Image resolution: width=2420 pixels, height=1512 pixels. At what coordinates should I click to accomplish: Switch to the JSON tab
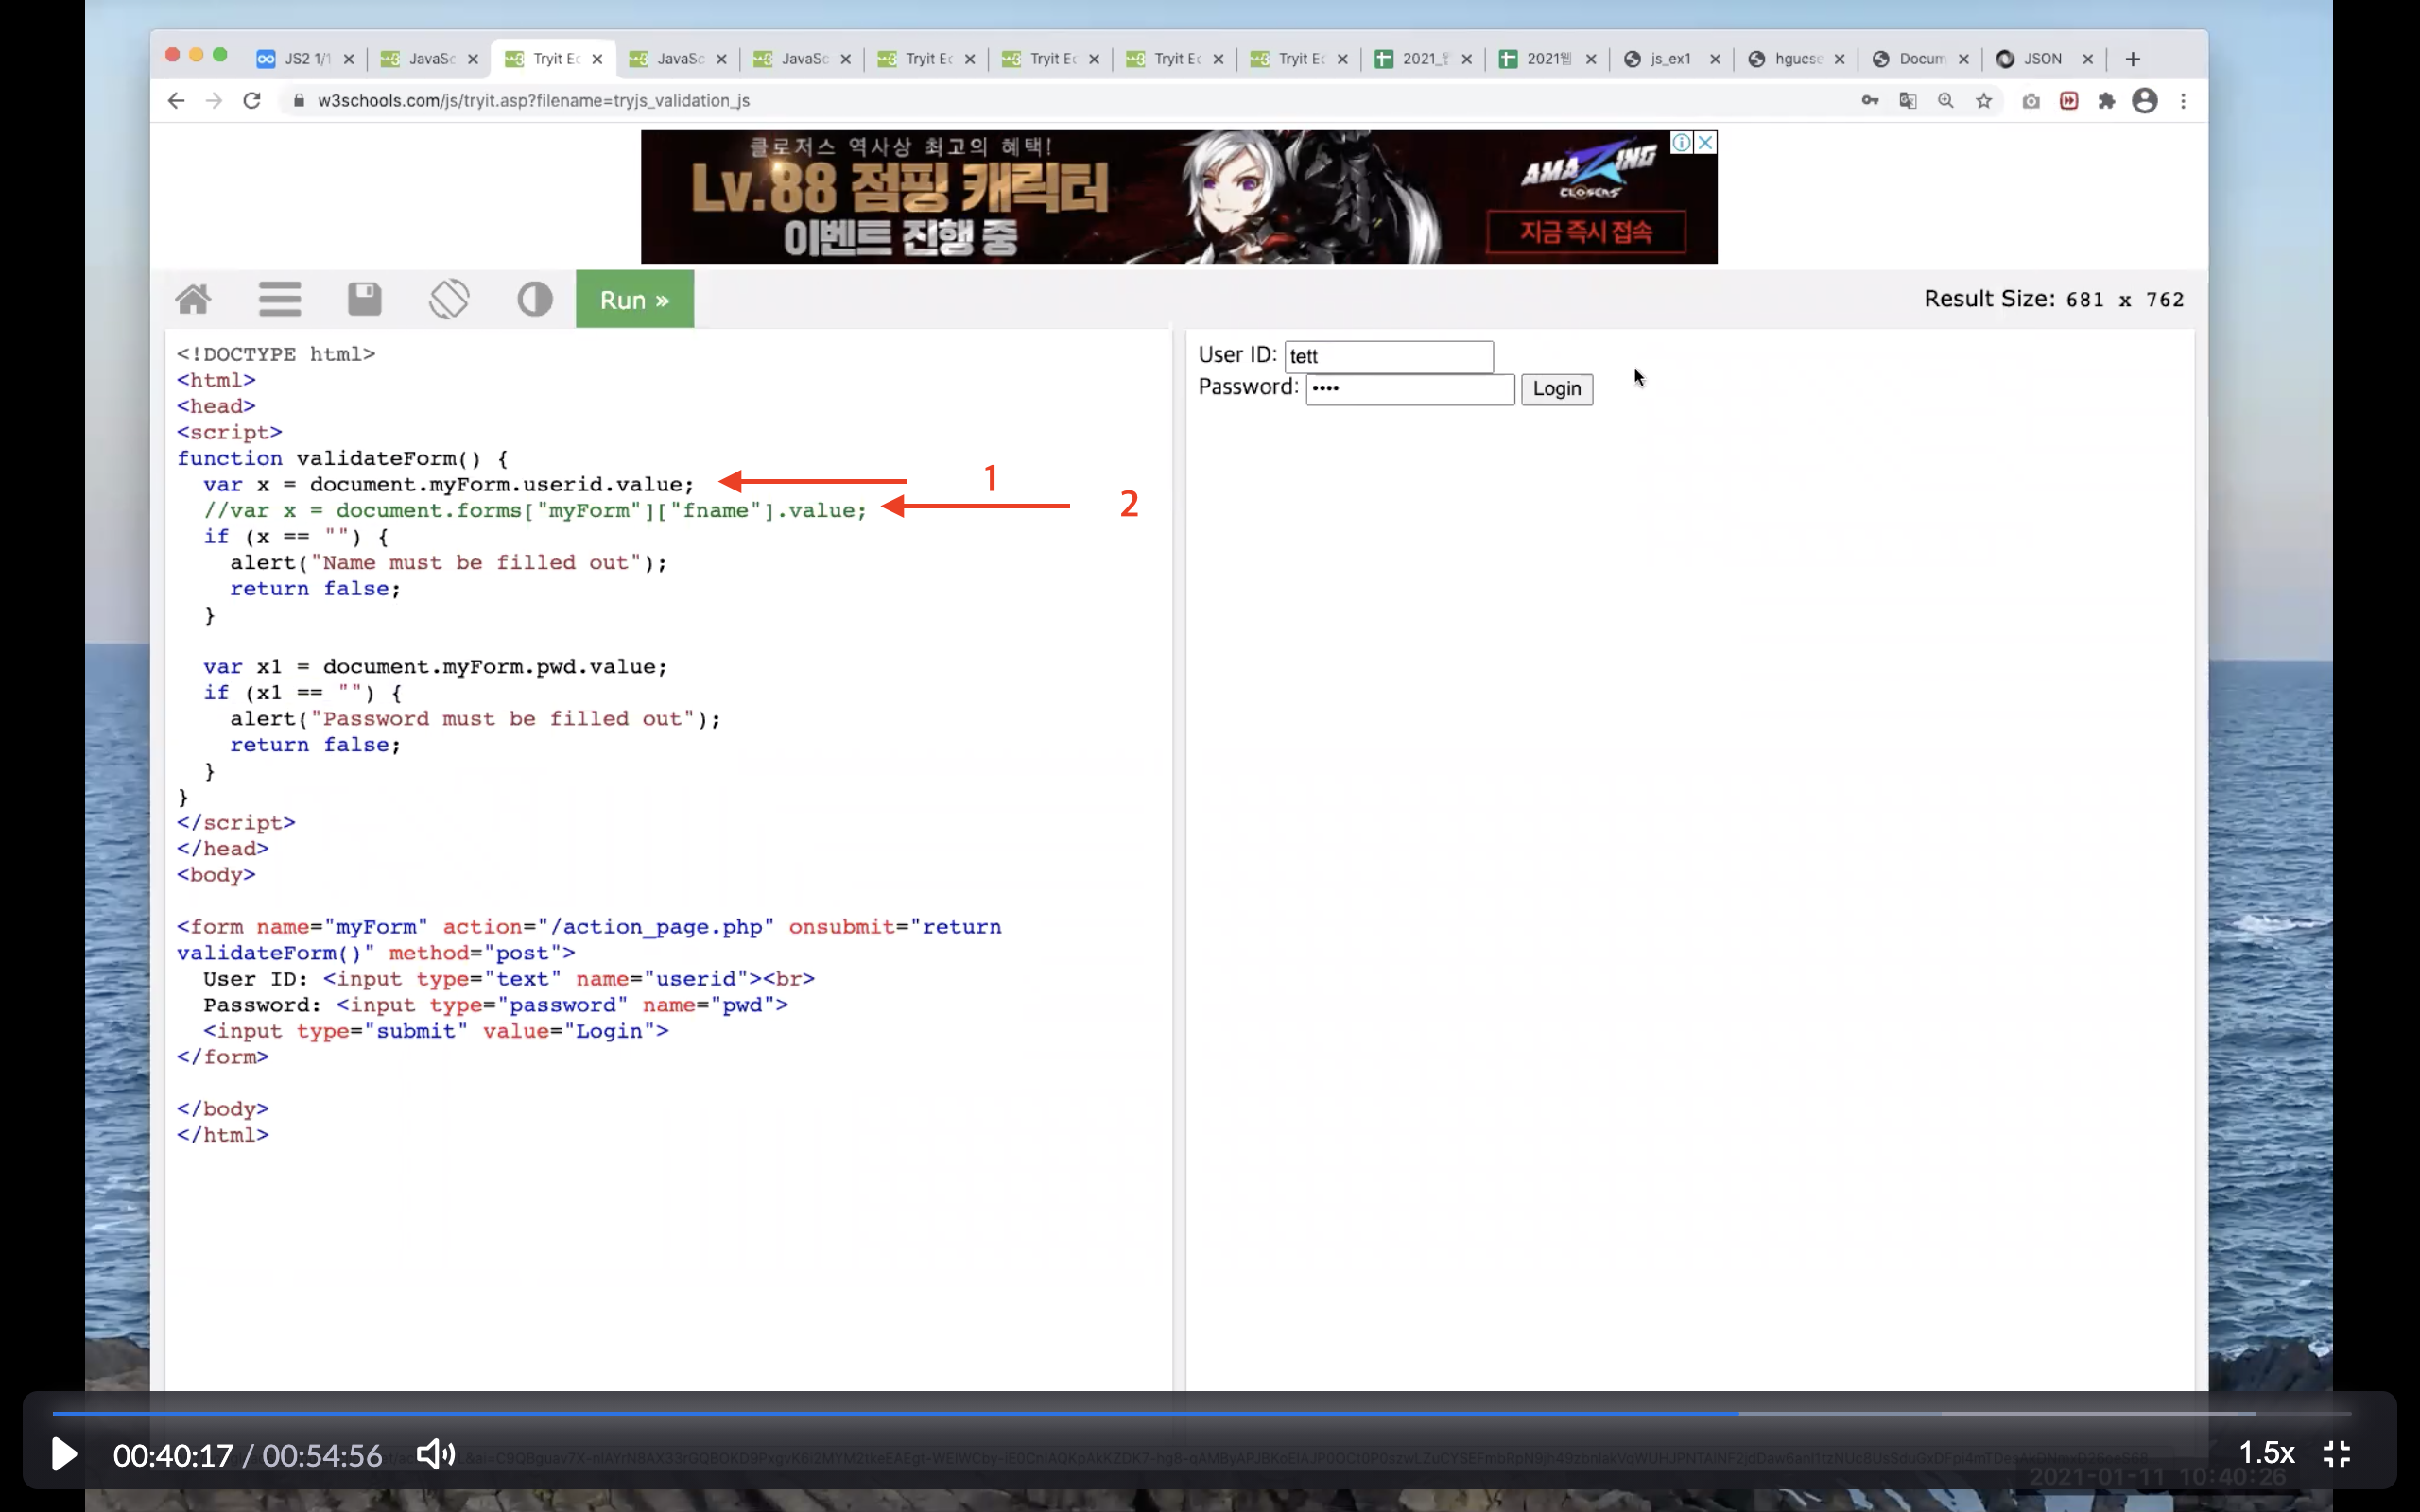[2041, 59]
